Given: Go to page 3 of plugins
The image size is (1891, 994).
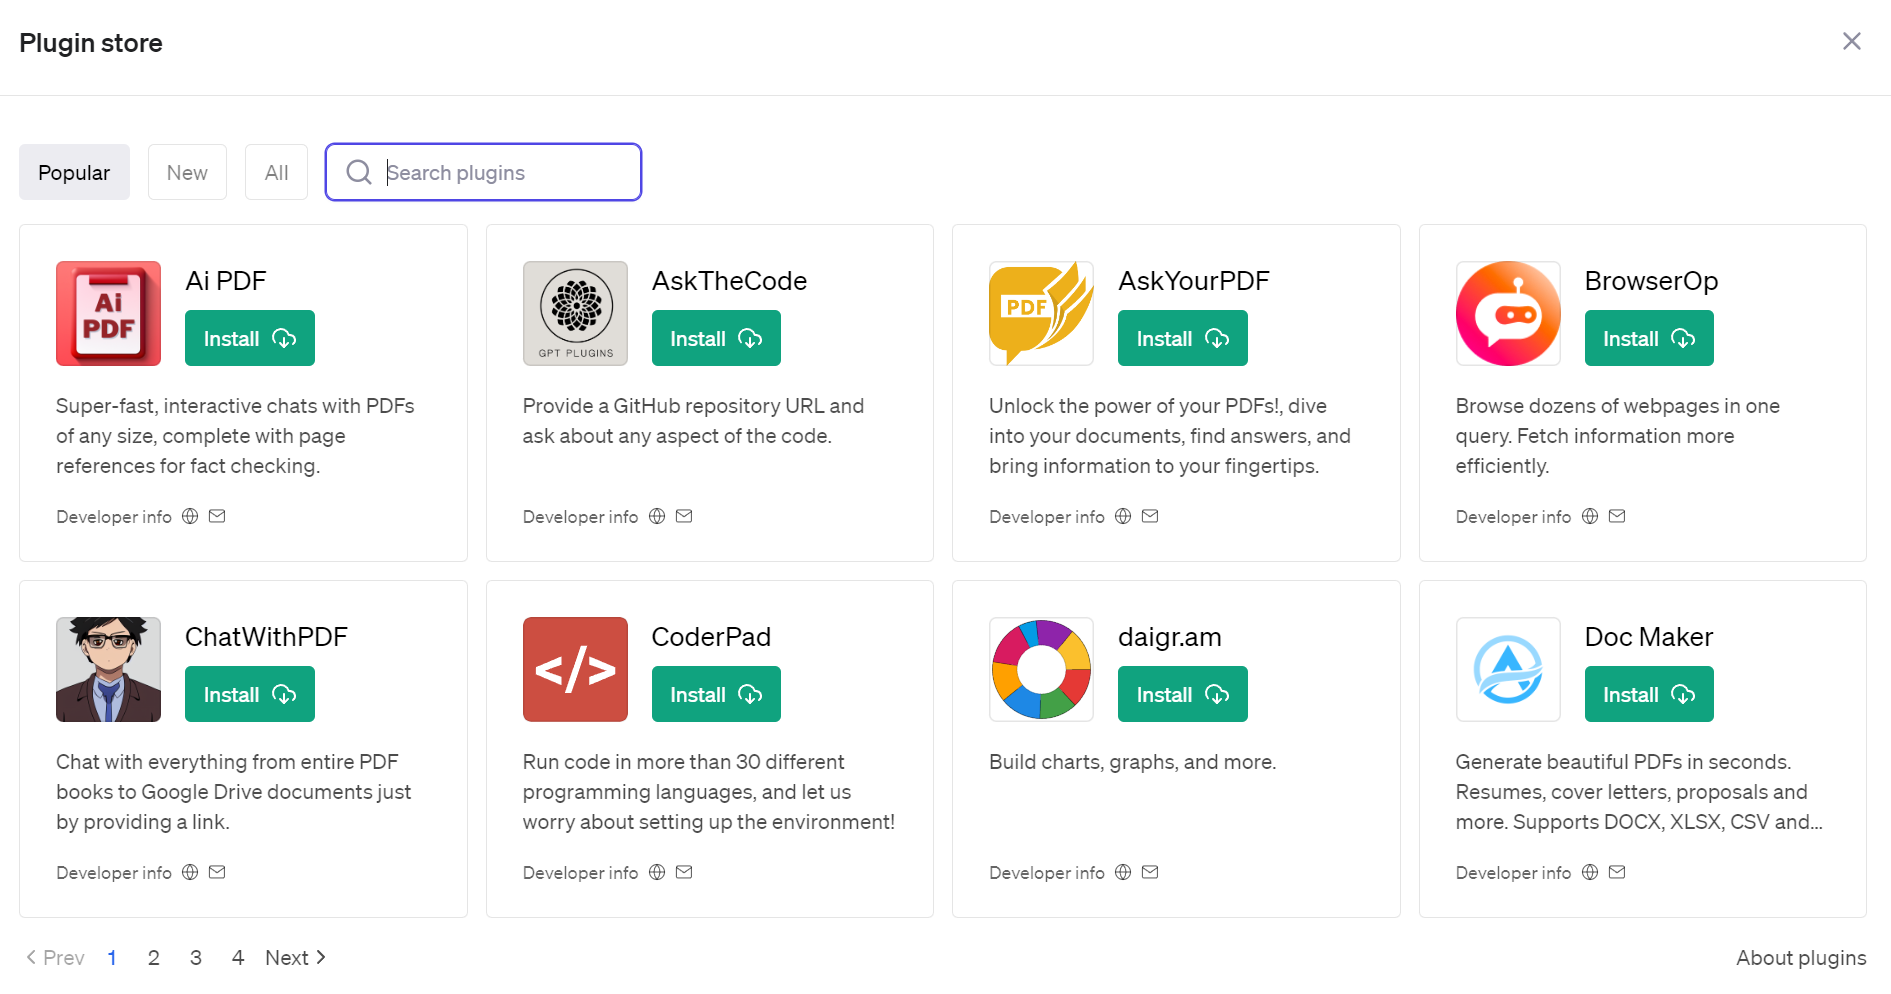Looking at the screenshot, I should [196, 958].
